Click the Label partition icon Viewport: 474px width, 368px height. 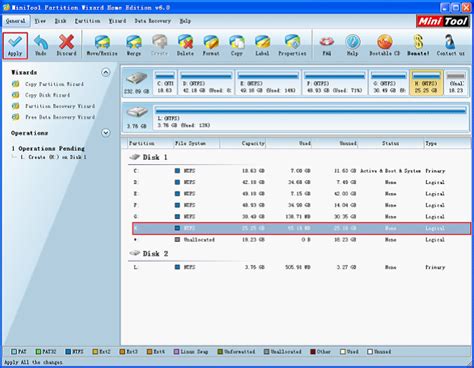[x=262, y=42]
